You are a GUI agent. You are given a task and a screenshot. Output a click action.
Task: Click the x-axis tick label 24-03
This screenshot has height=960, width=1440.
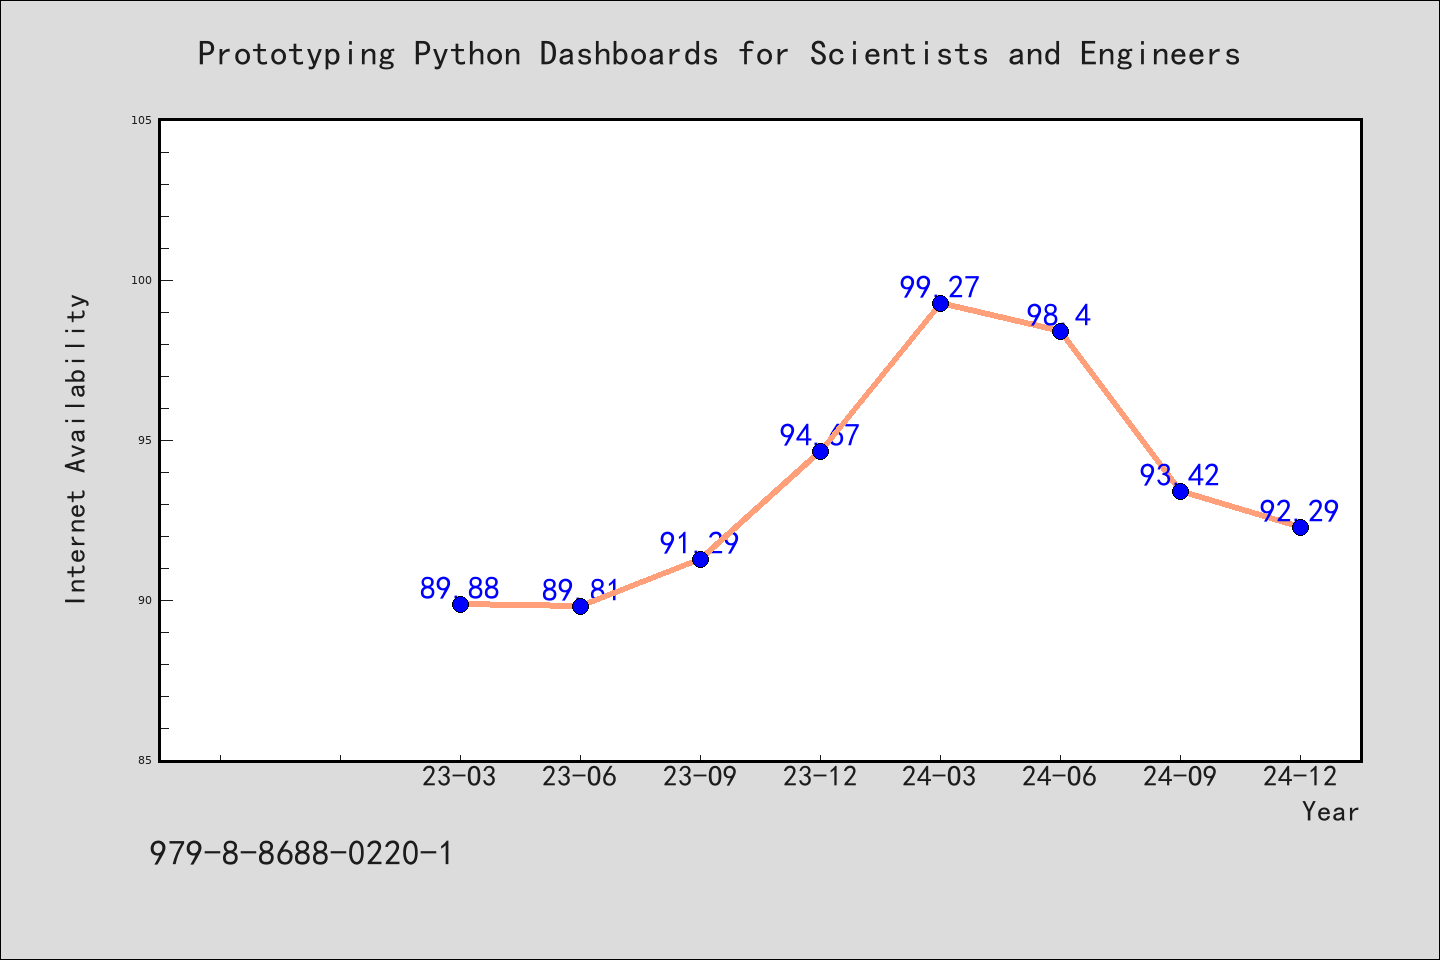click(940, 777)
